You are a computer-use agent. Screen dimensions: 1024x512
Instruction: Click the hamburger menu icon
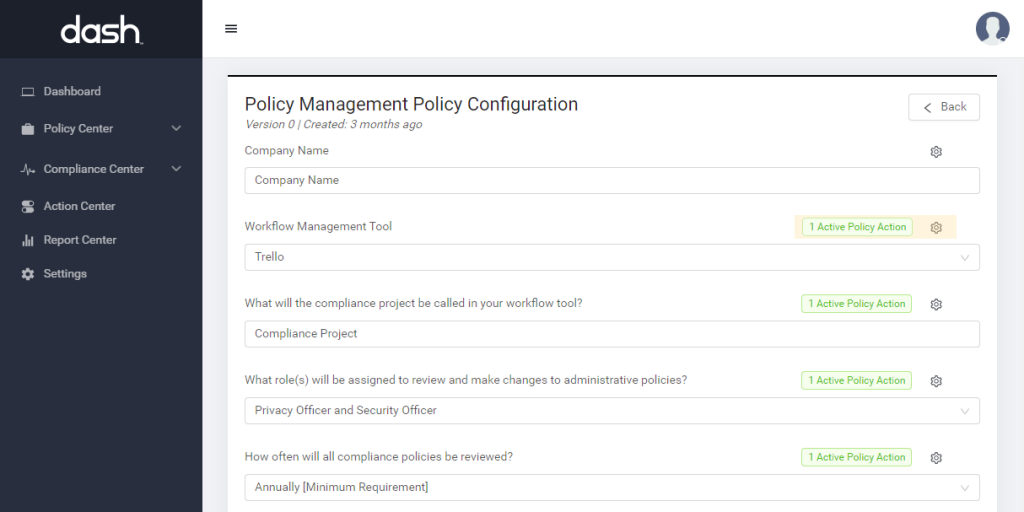click(x=231, y=29)
